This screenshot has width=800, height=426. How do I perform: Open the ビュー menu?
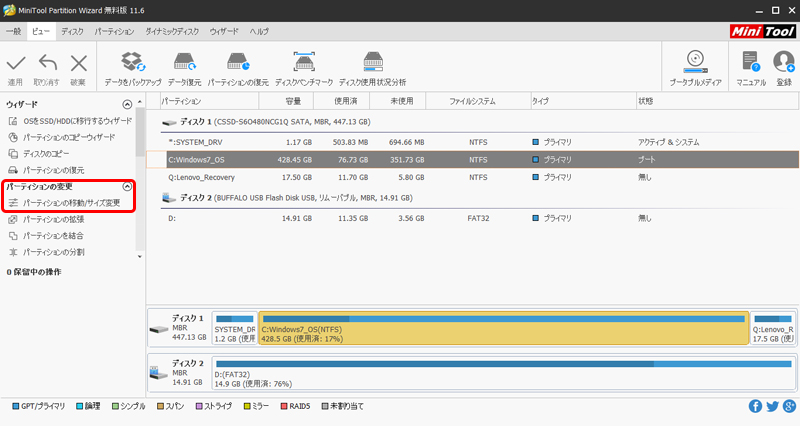[x=41, y=32]
